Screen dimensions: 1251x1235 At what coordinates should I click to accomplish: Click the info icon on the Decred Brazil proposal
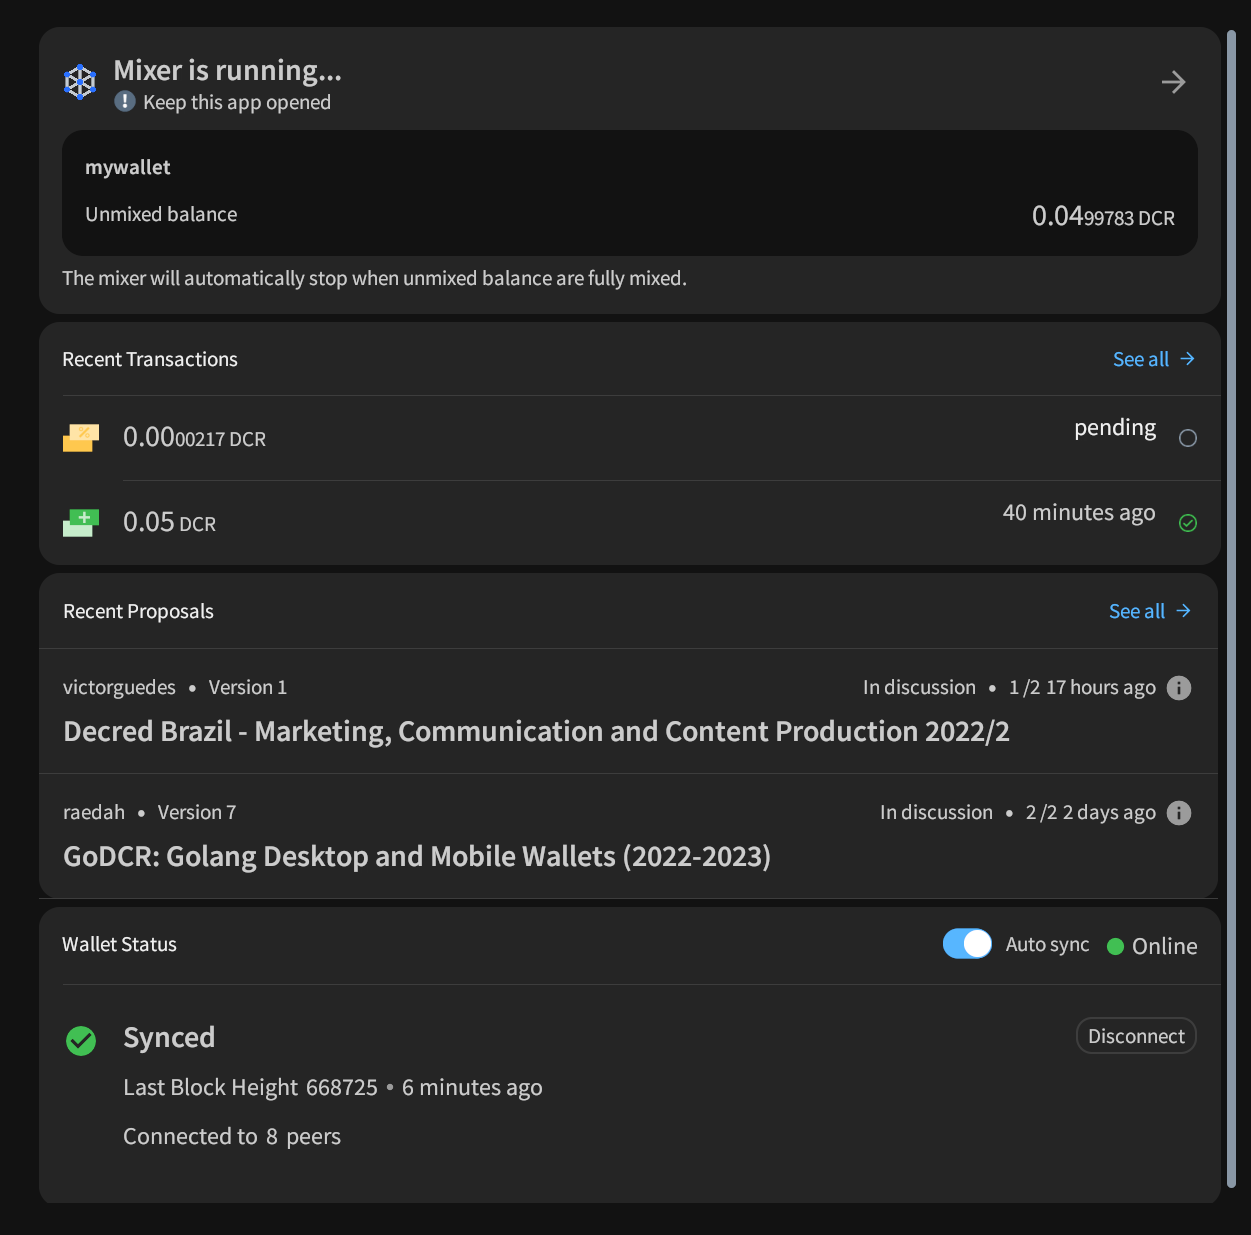point(1179,688)
